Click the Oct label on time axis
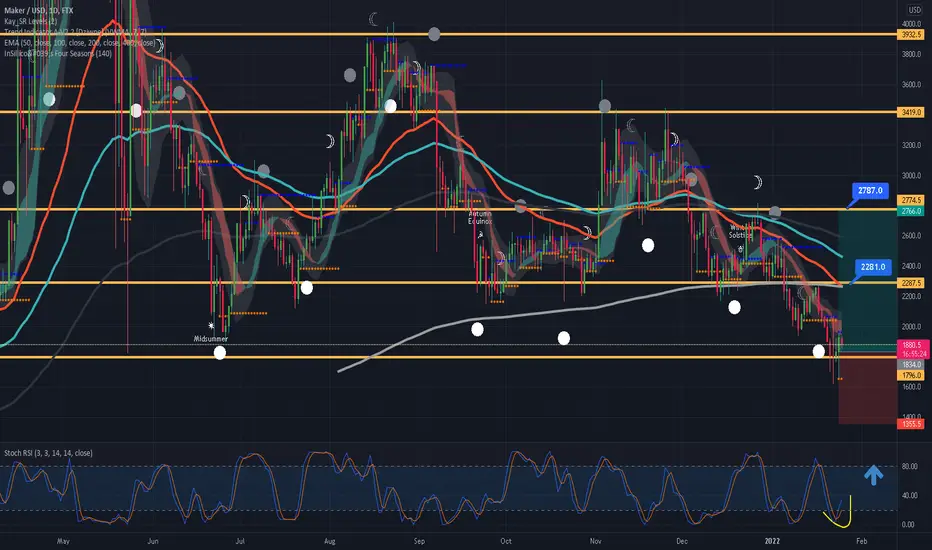The width and height of the screenshot is (932, 550). (x=506, y=541)
